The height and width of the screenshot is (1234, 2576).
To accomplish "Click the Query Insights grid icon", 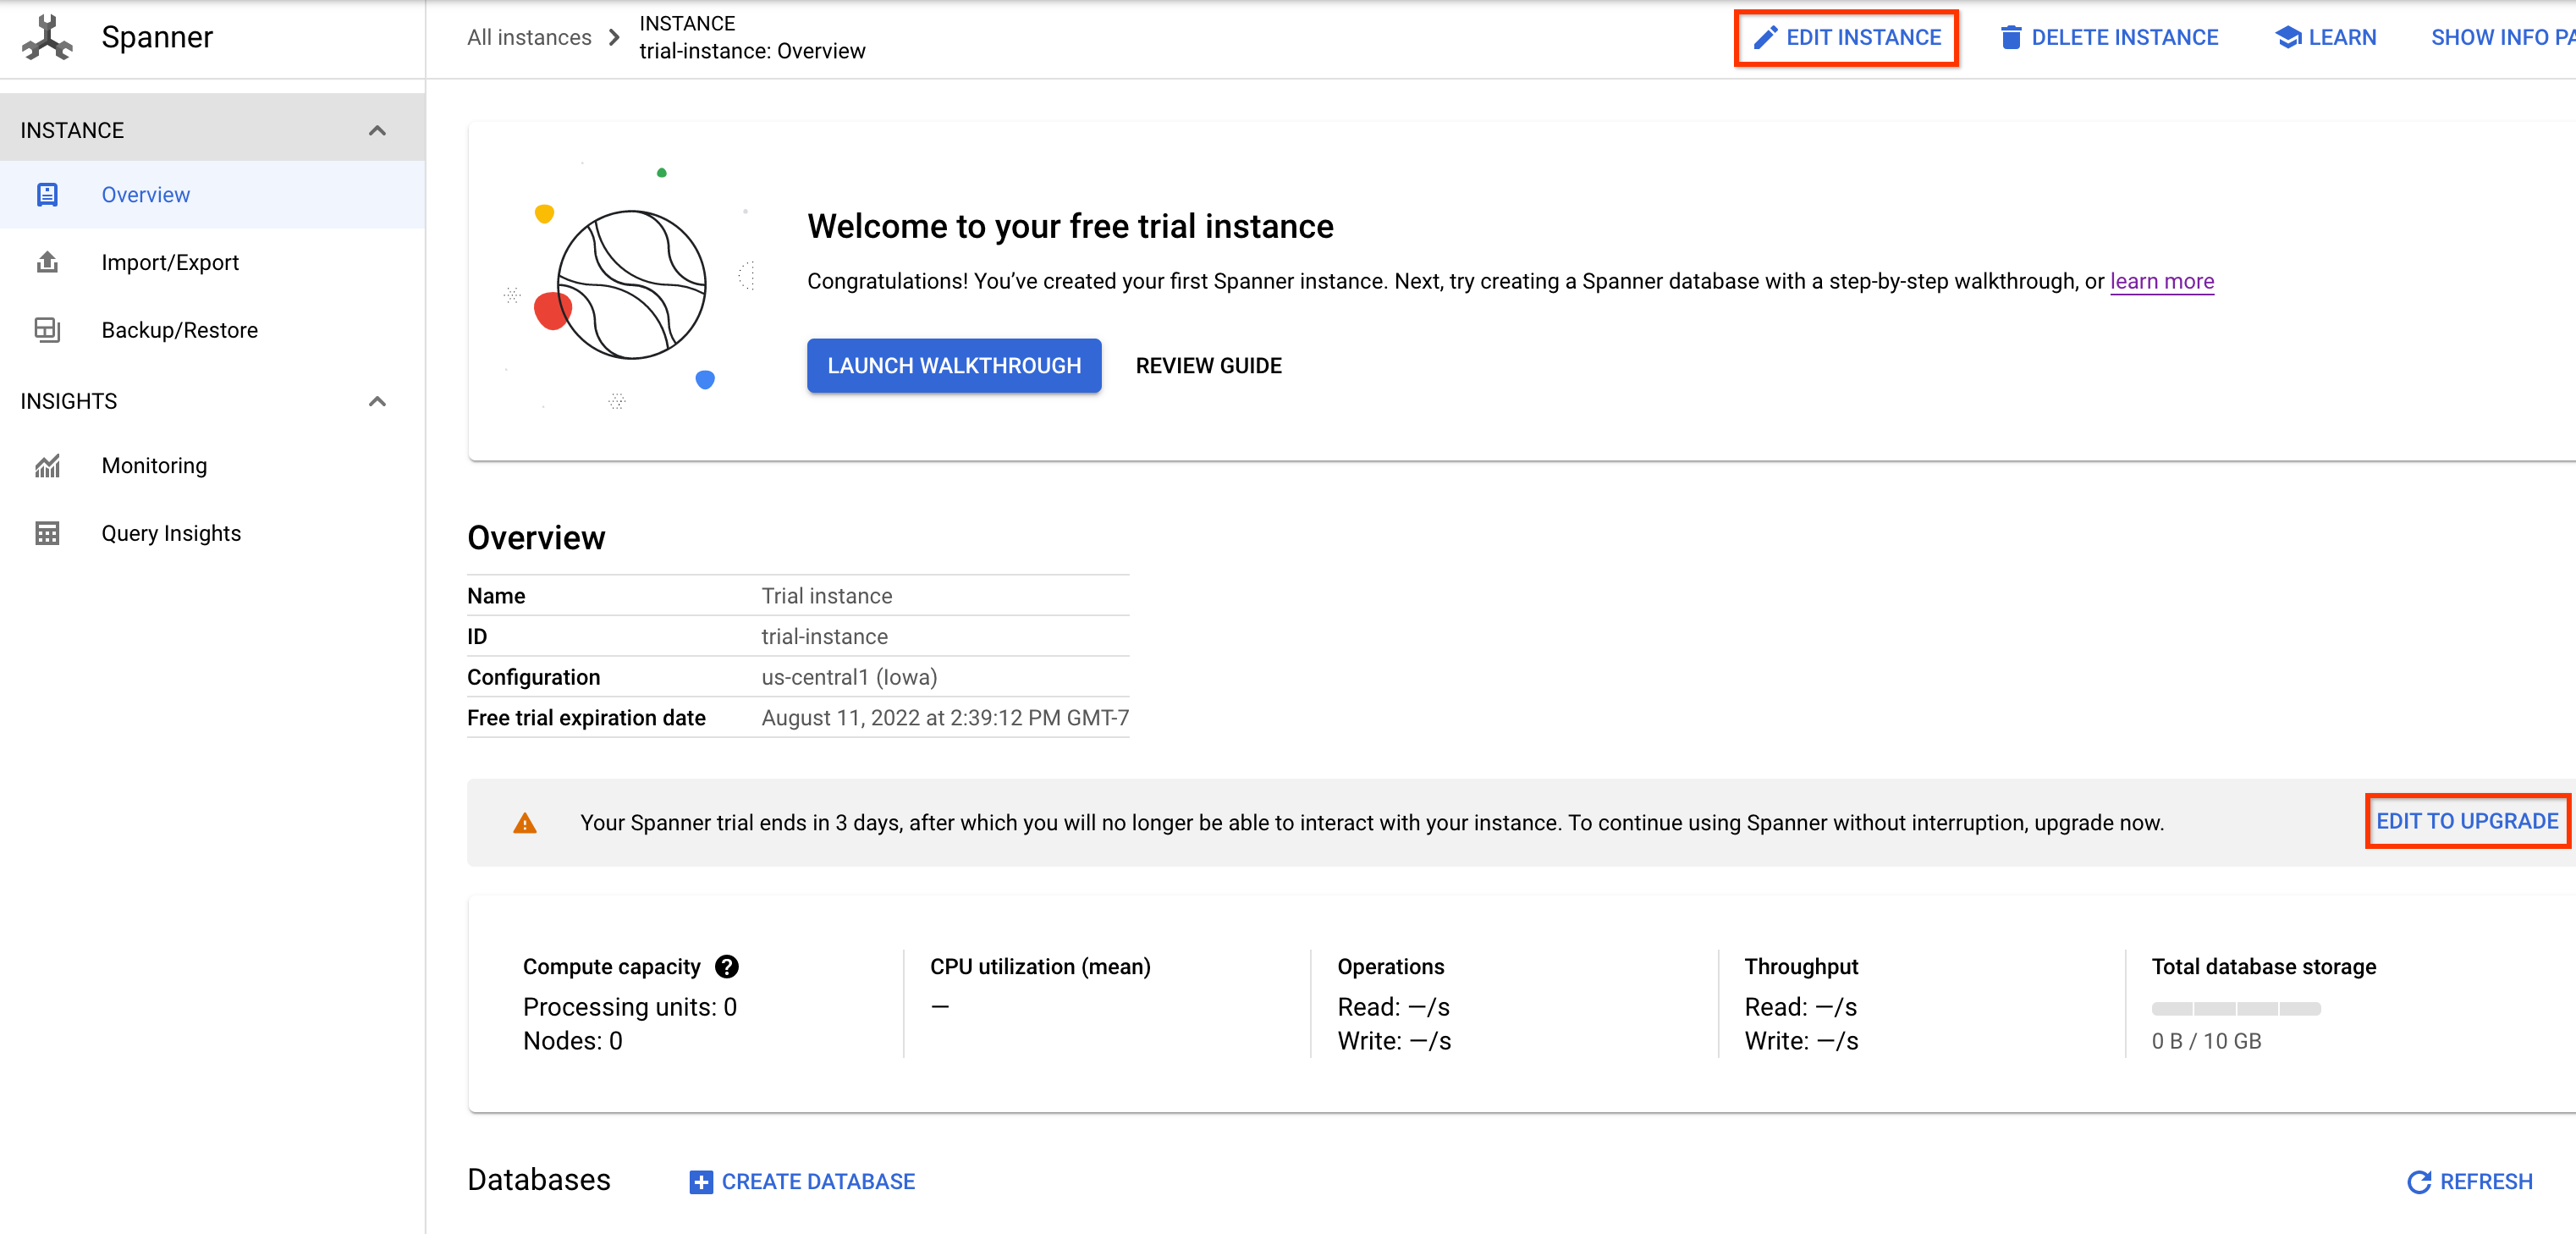I will click(x=46, y=532).
